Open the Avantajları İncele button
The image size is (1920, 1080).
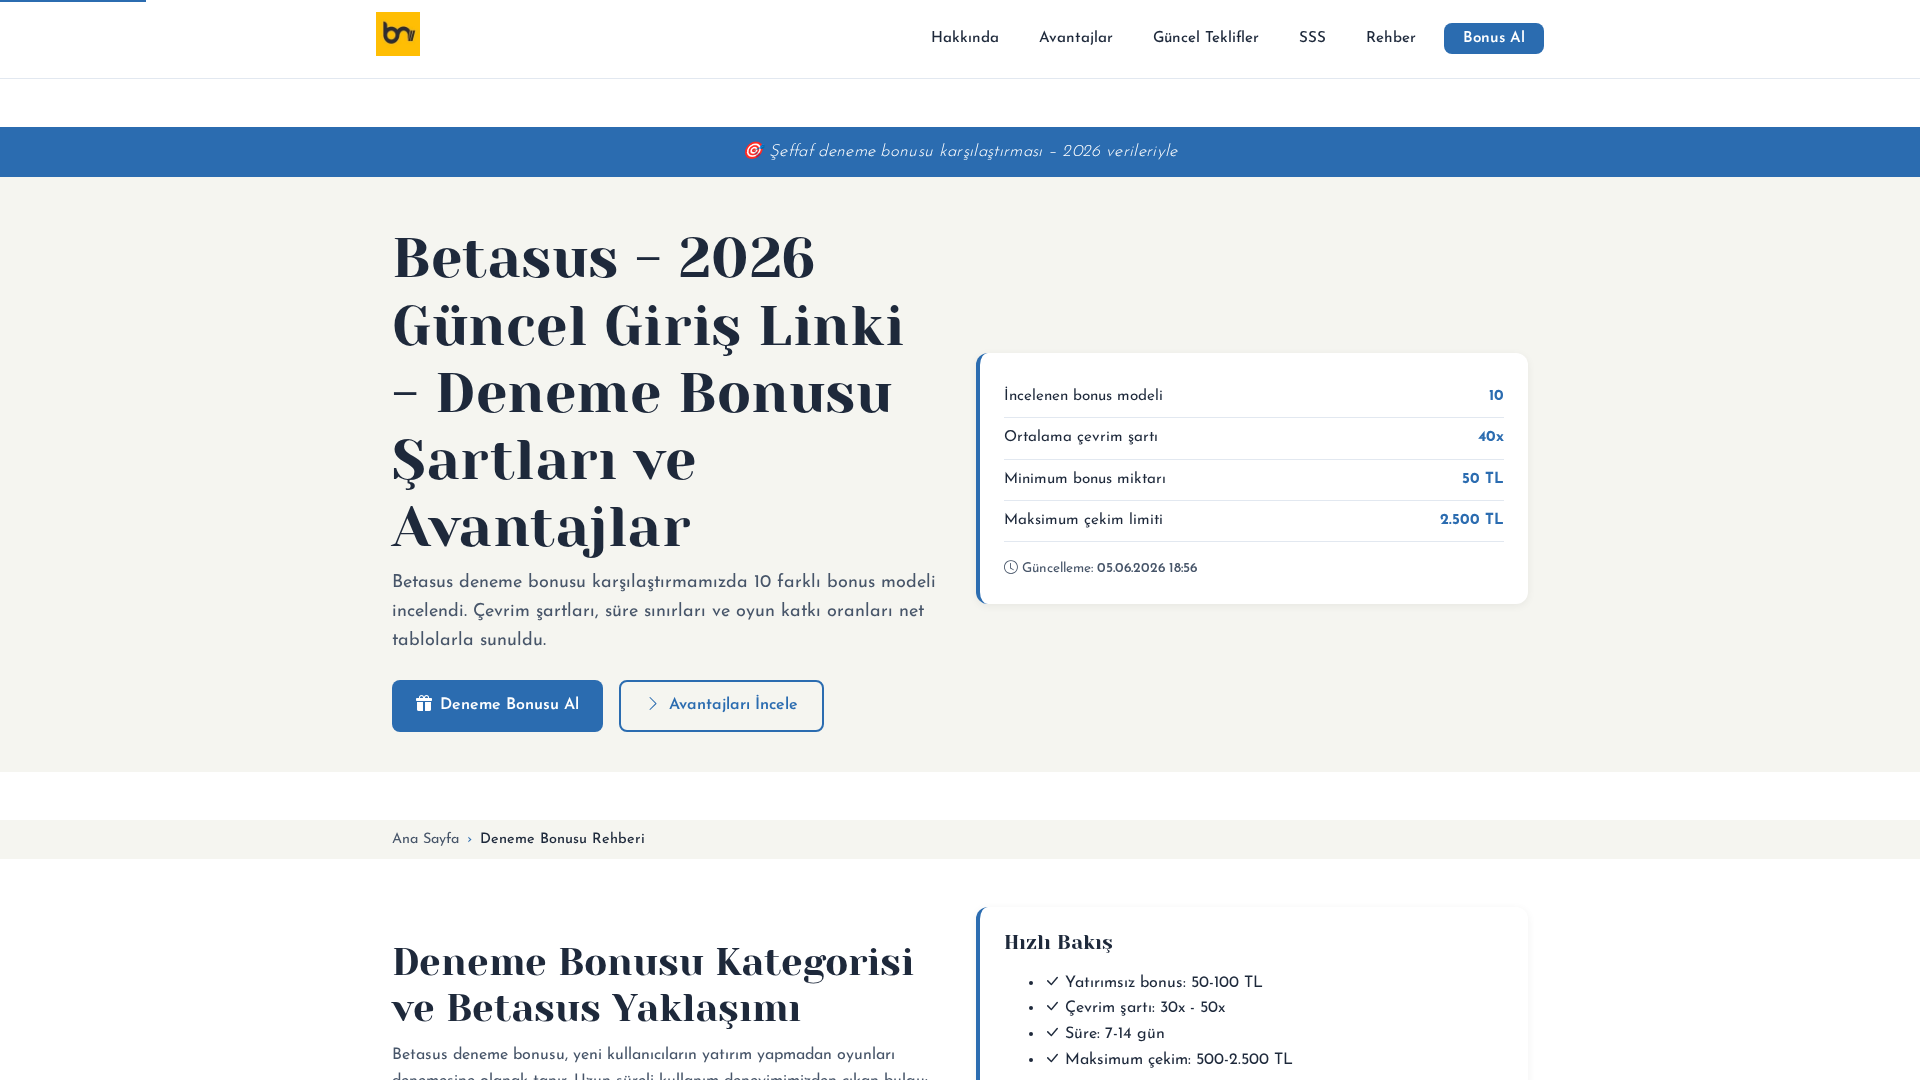pyautogui.click(x=721, y=706)
